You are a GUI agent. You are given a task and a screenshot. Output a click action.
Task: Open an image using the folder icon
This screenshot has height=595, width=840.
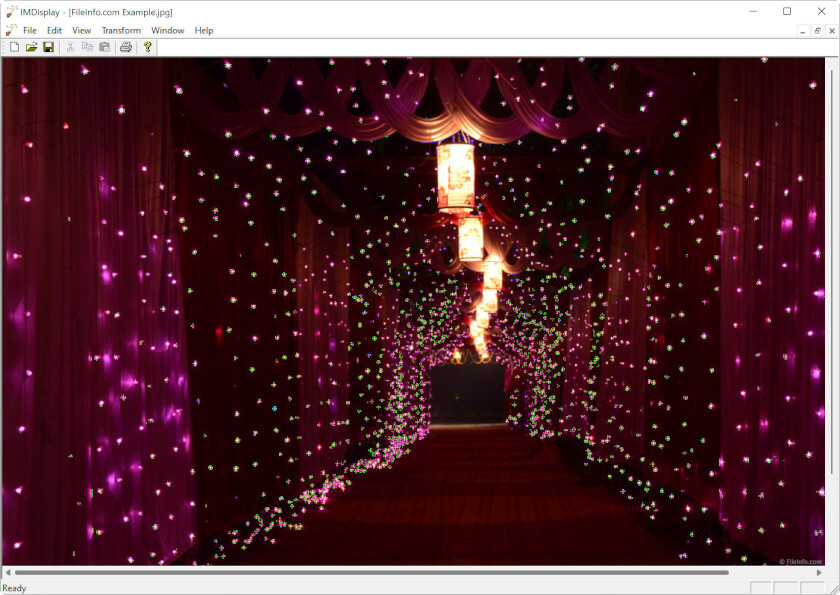pos(30,48)
